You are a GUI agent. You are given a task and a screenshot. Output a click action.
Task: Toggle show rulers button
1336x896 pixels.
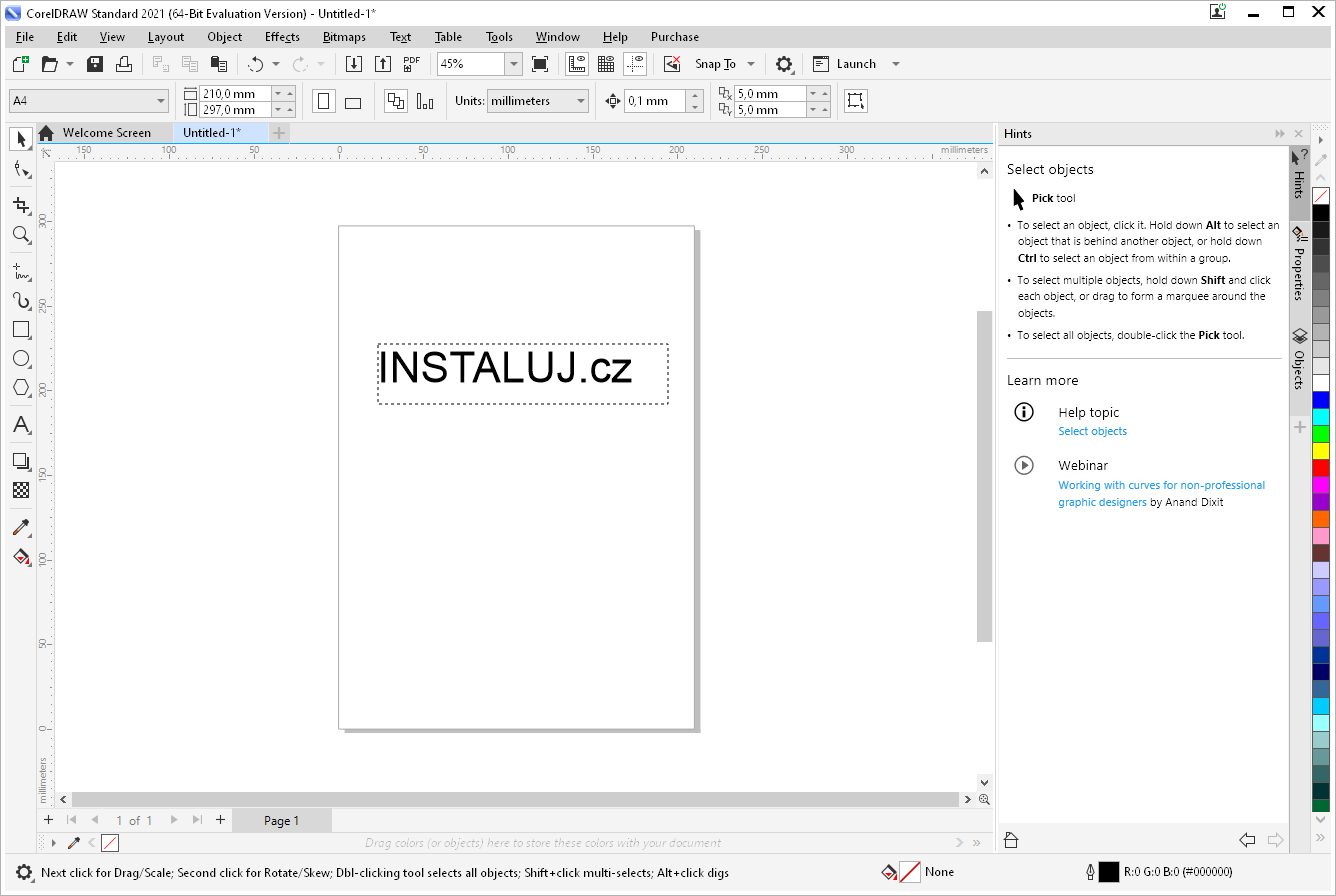pyautogui.click(x=577, y=64)
